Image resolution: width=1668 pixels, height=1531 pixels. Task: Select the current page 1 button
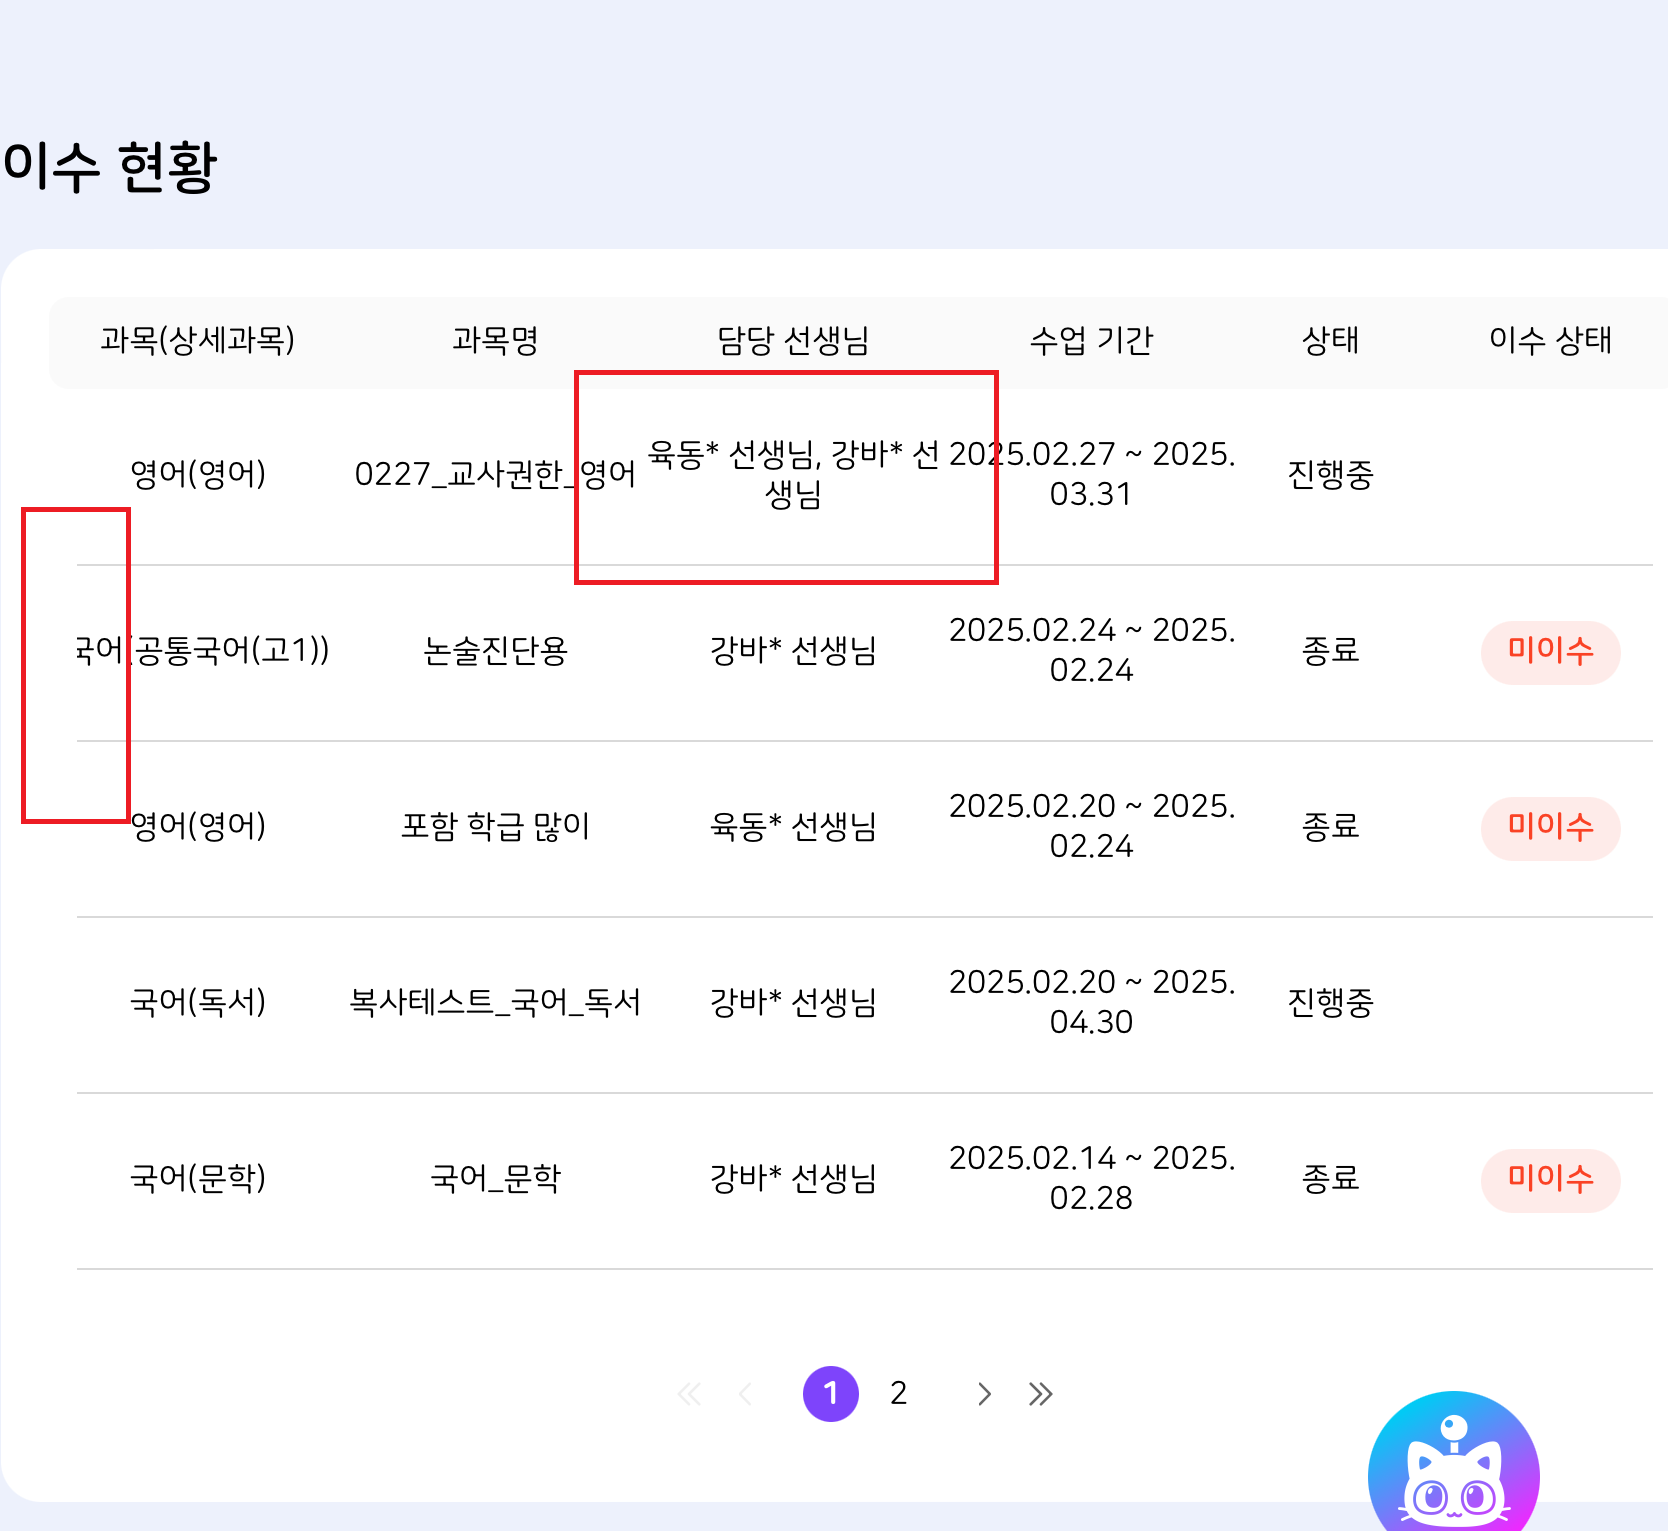[830, 1393]
